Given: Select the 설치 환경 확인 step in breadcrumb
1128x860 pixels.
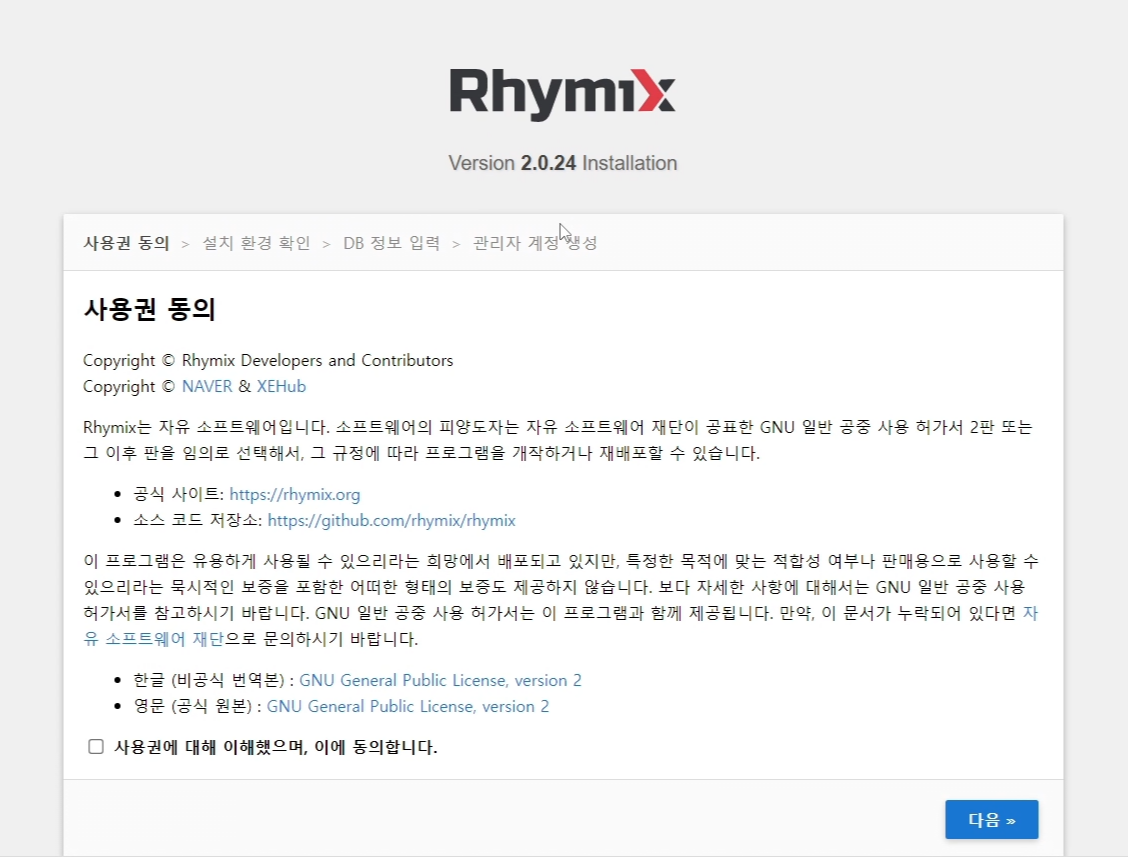Looking at the screenshot, I should coord(256,243).
